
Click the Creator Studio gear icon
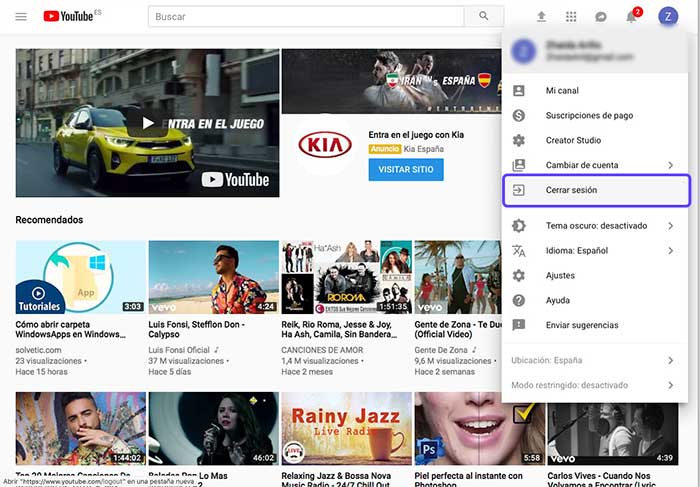[x=519, y=140]
